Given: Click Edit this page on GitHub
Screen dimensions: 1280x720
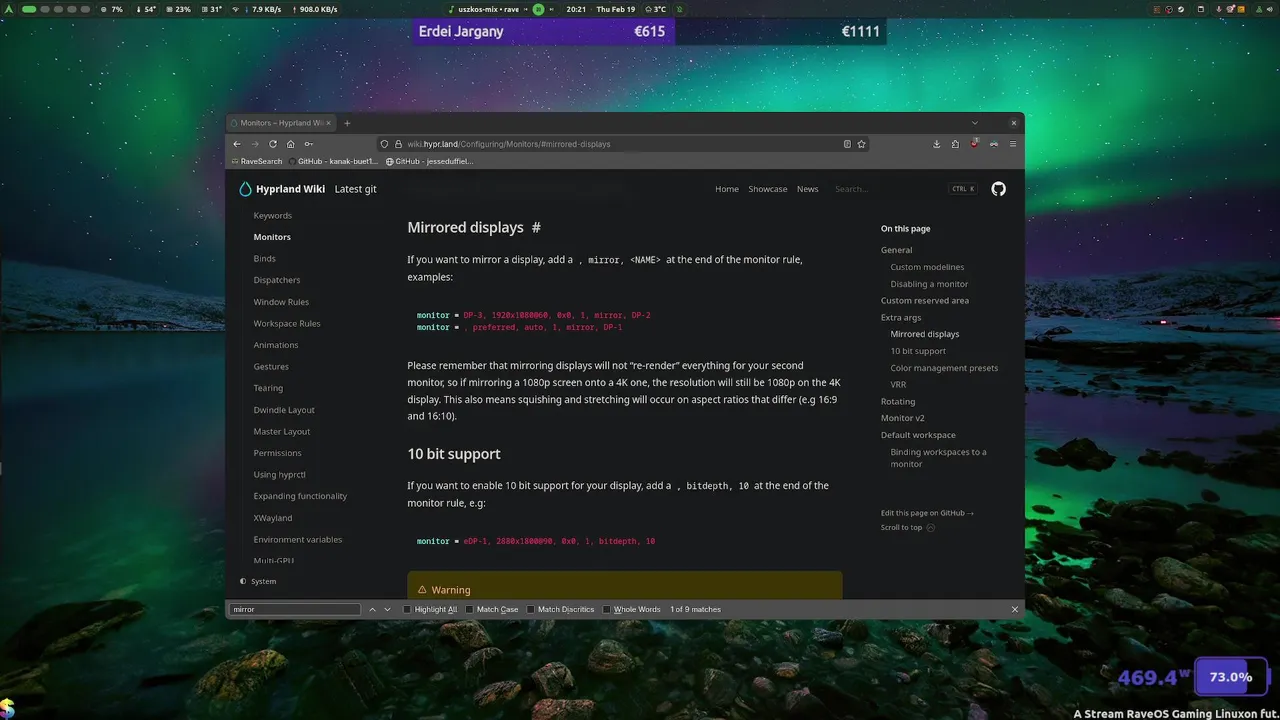Looking at the screenshot, I should 927,513.
